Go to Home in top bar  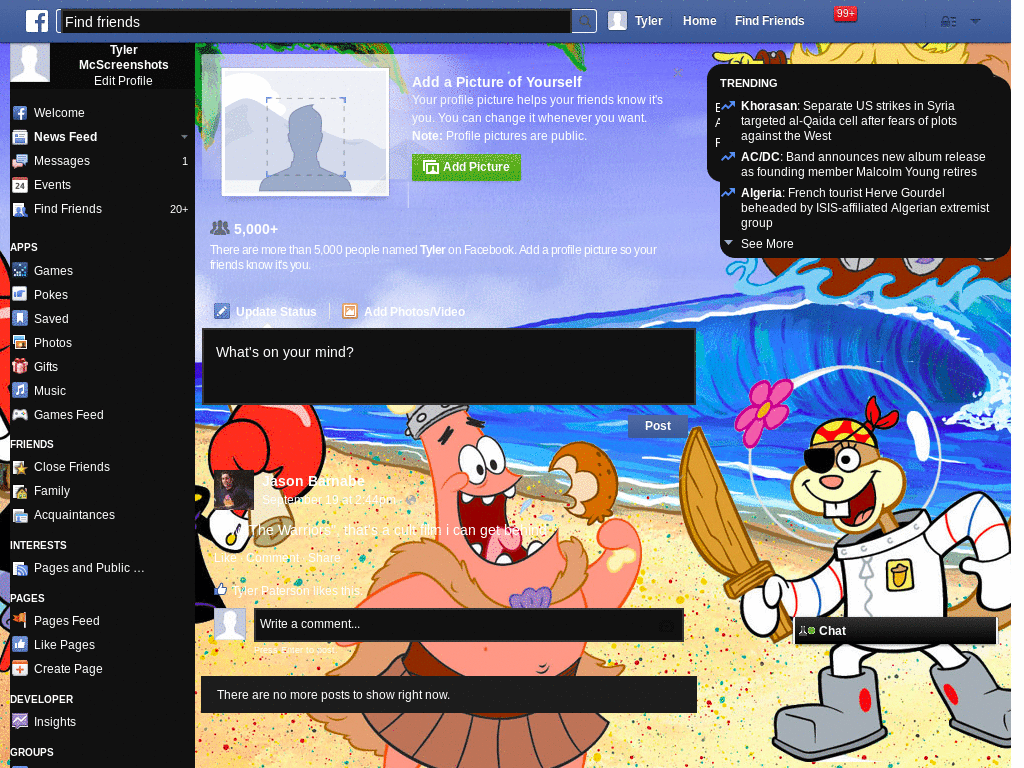(699, 21)
